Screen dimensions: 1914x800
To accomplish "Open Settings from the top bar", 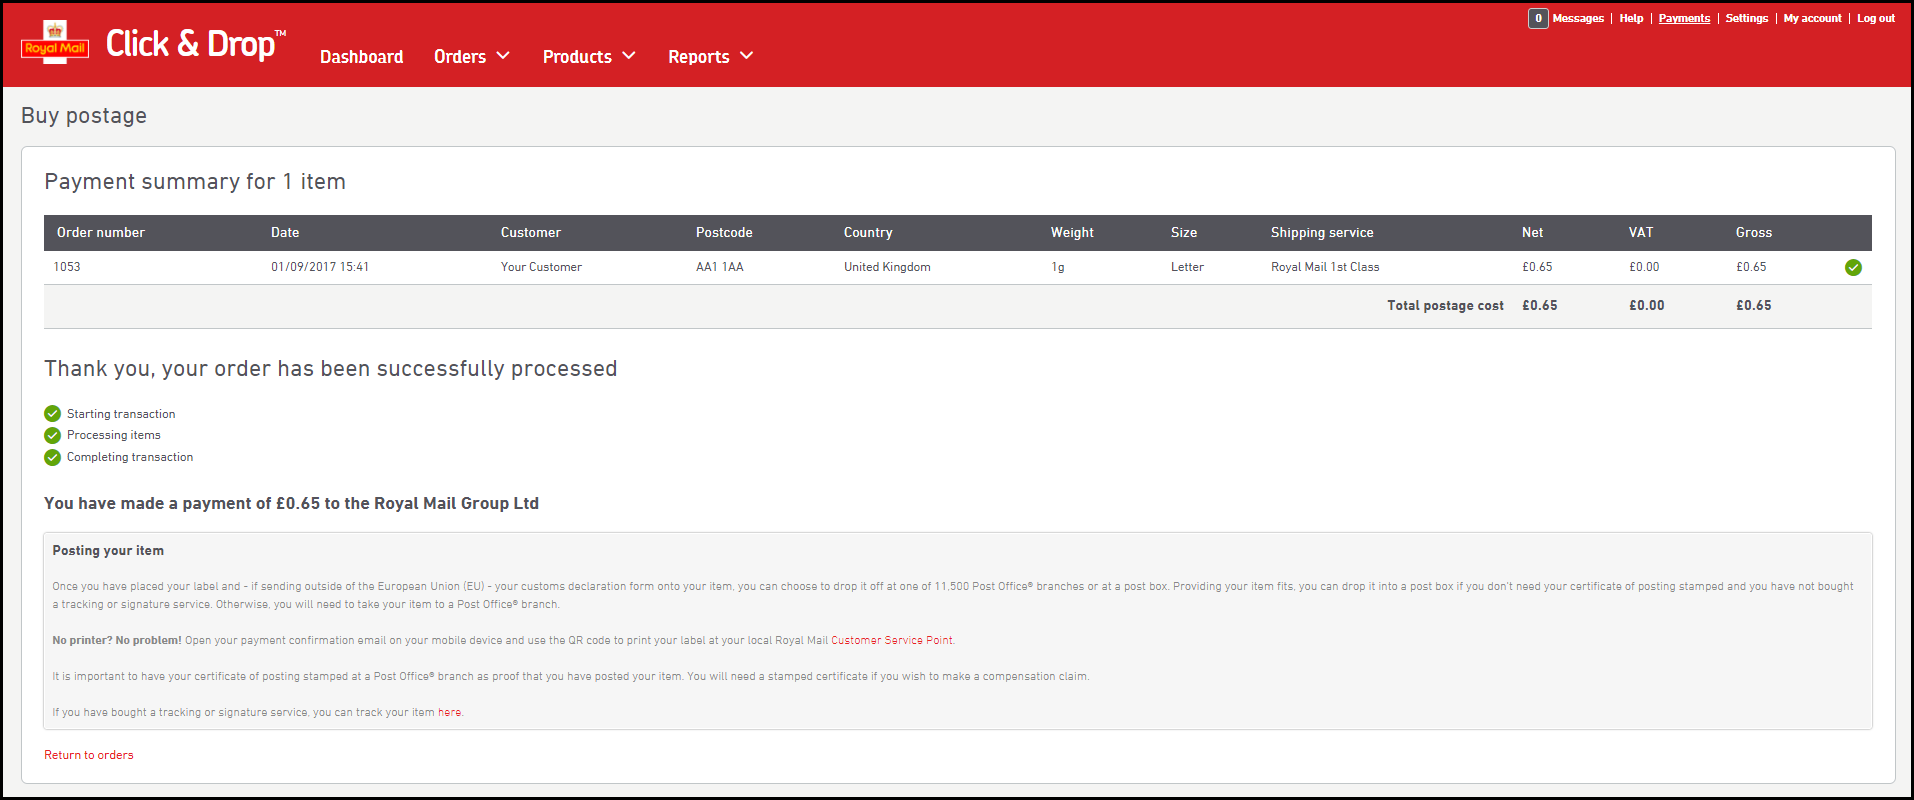I will [1746, 19].
